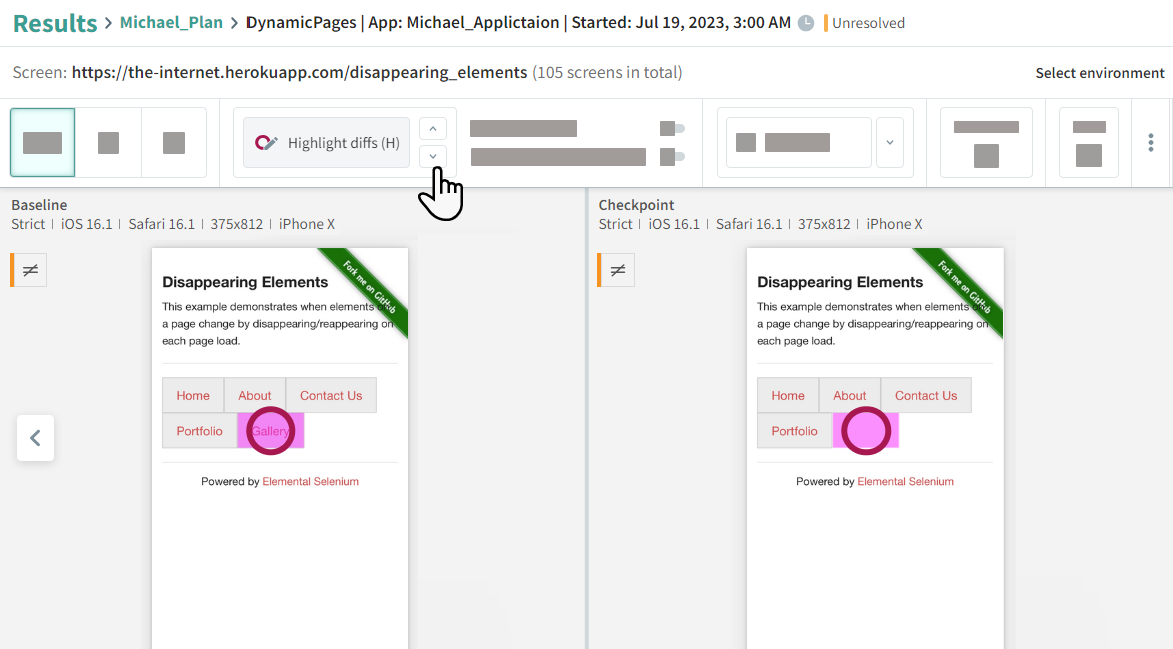
Task: Go to previous screen with left arrow
Action: tap(35, 438)
